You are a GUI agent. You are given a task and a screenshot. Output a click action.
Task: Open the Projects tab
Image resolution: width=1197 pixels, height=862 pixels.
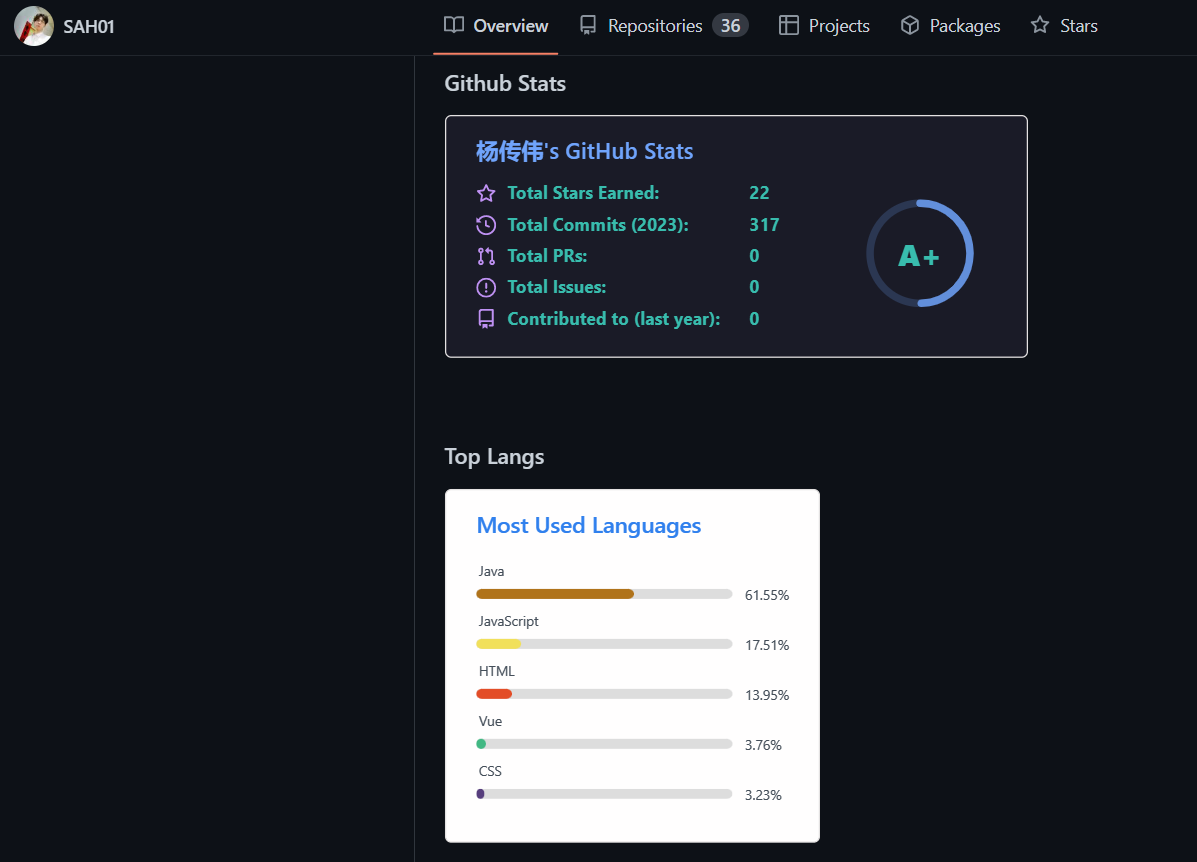[x=824, y=26]
